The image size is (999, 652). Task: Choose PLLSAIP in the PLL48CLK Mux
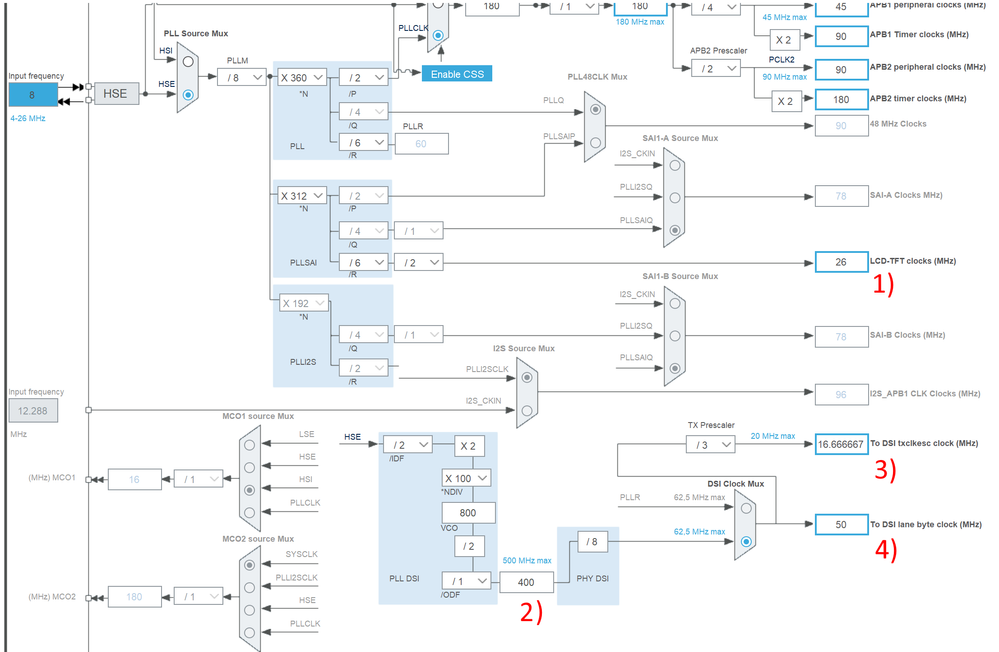click(x=595, y=143)
